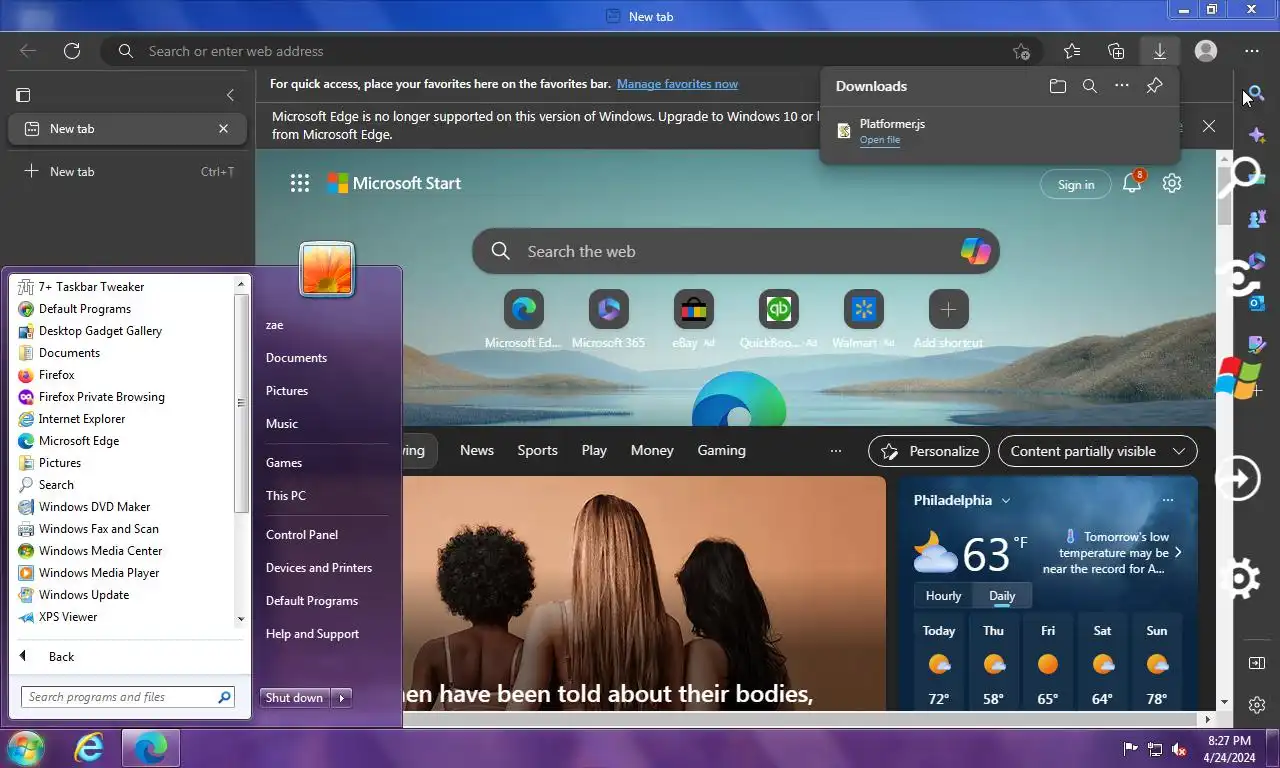The image size is (1280, 768).
Task: Expand the Philadelphia location chevron
Action: (1006, 500)
